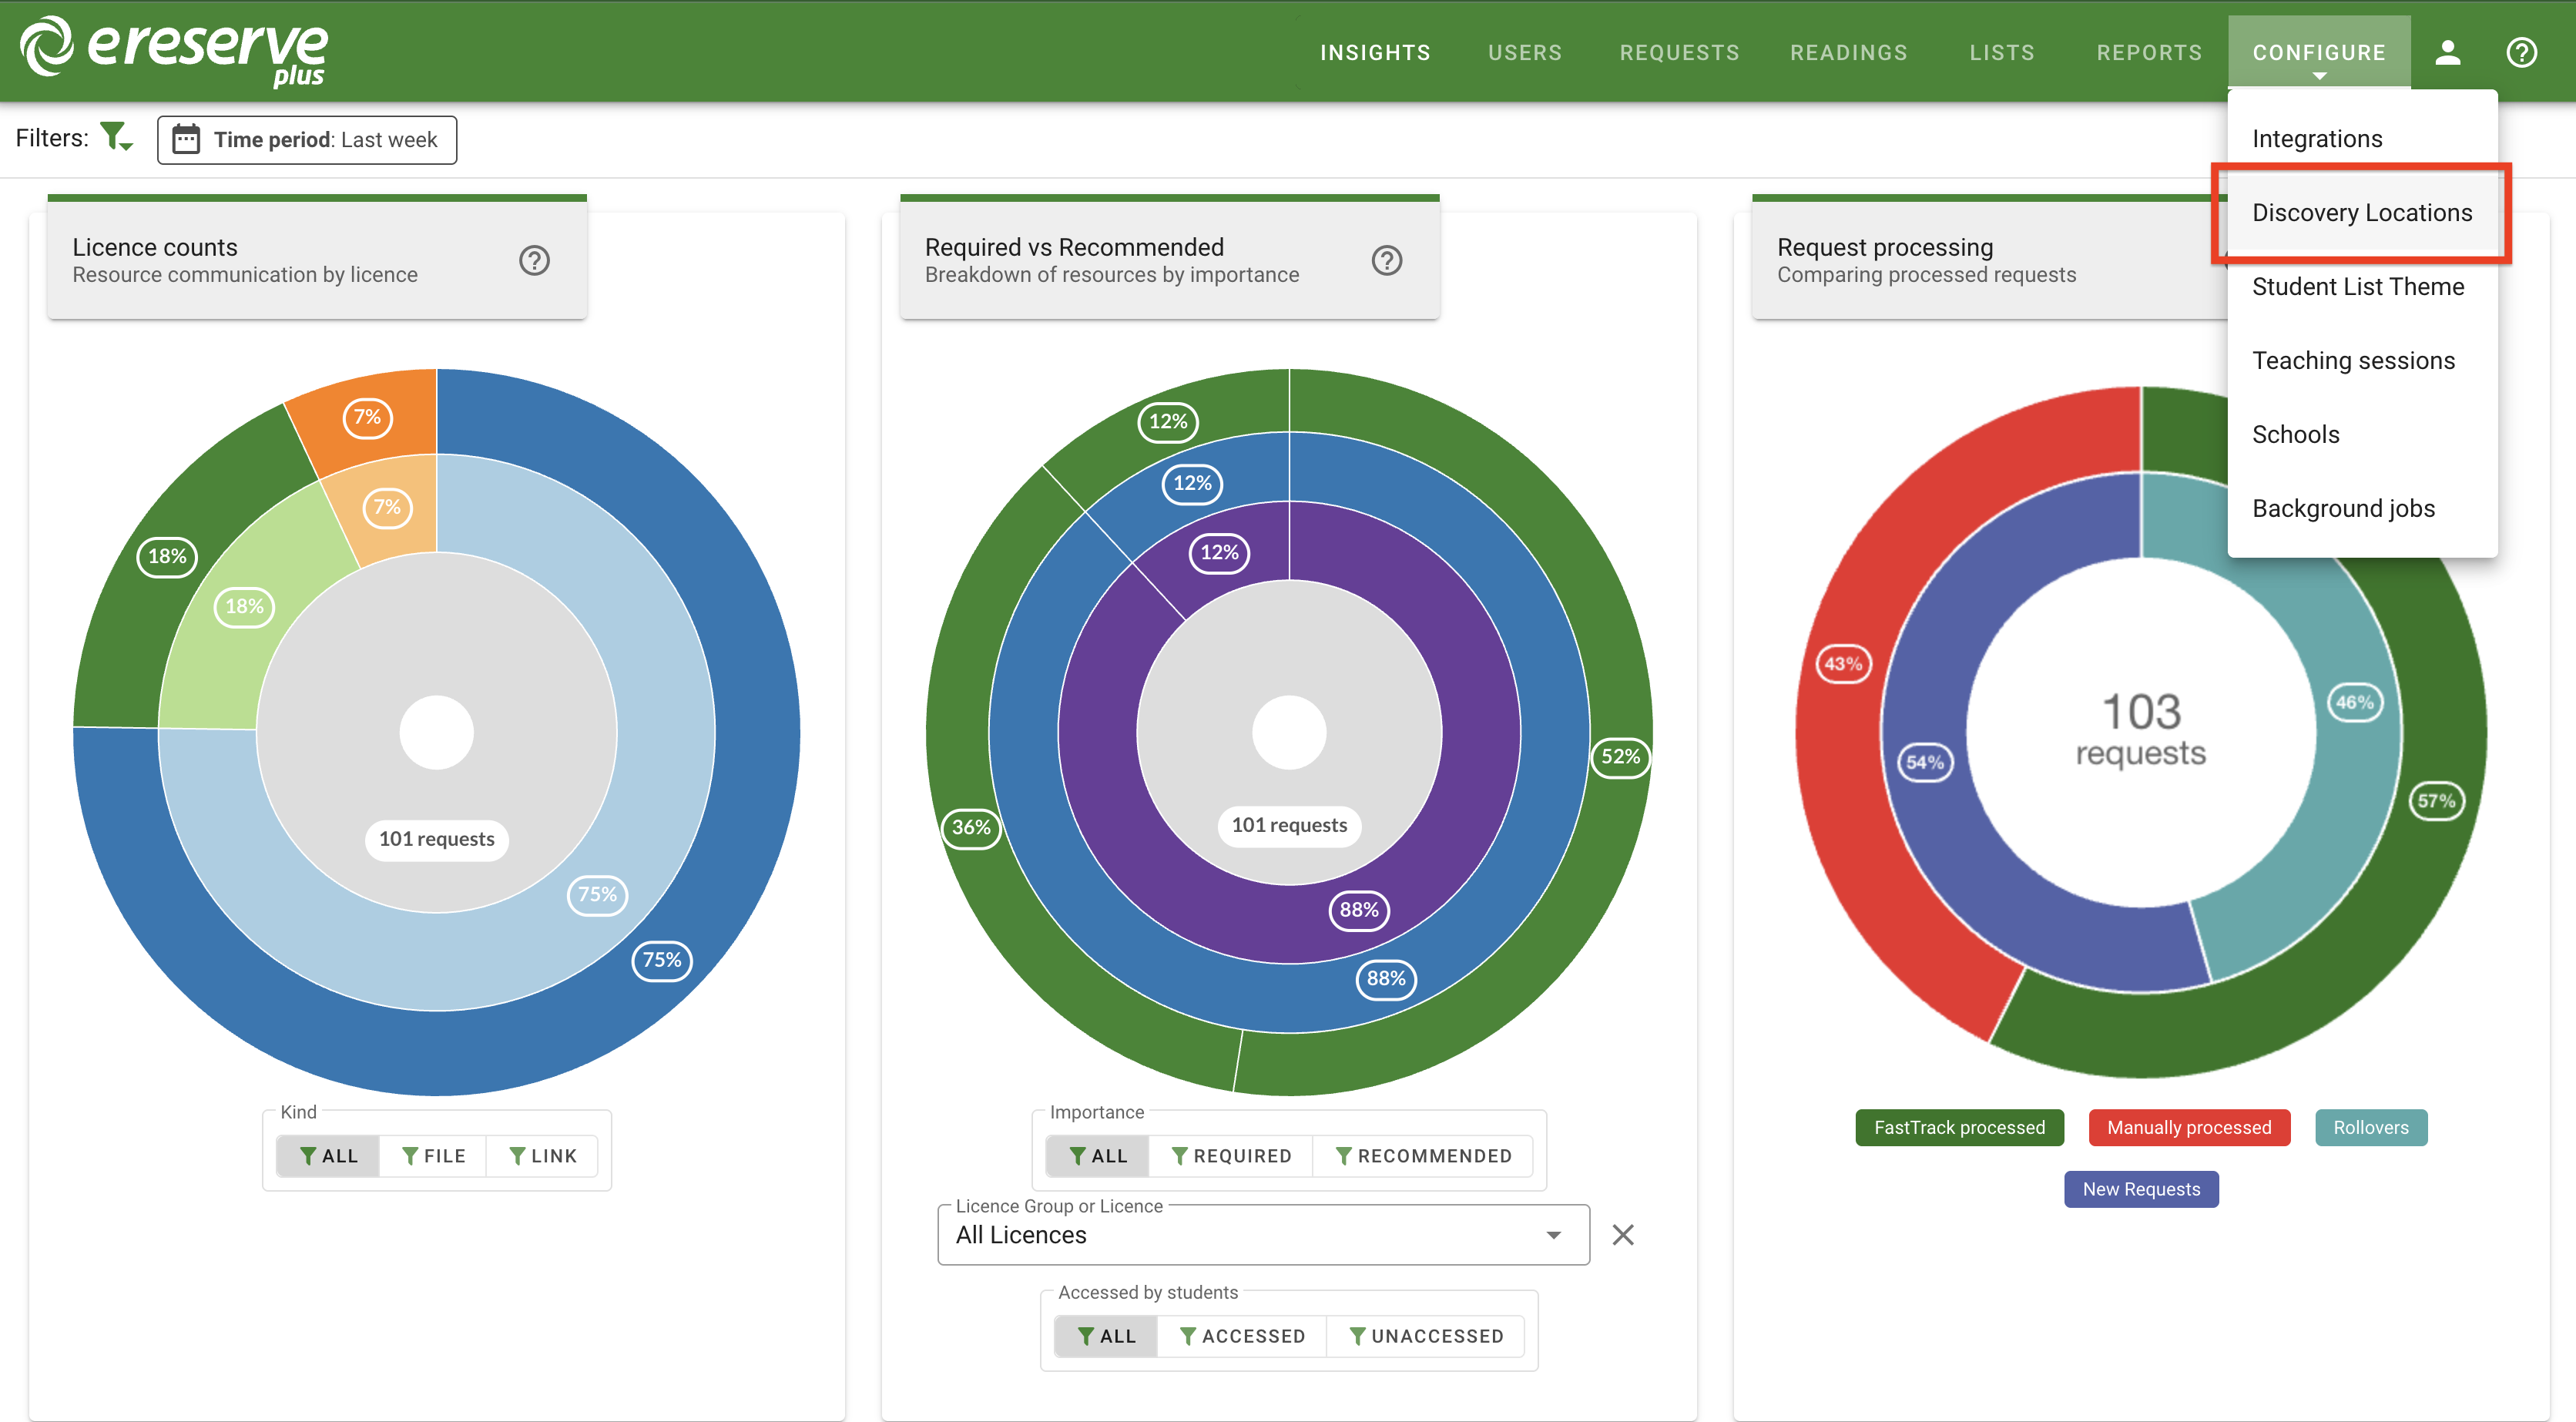Select Discovery Locations from Configure menu
This screenshot has width=2576, height=1422.
pyautogui.click(x=2361, y=213)
